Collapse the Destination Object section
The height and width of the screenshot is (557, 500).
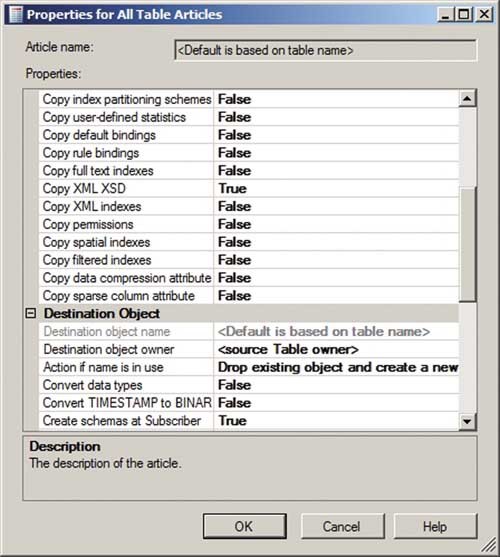31,313
